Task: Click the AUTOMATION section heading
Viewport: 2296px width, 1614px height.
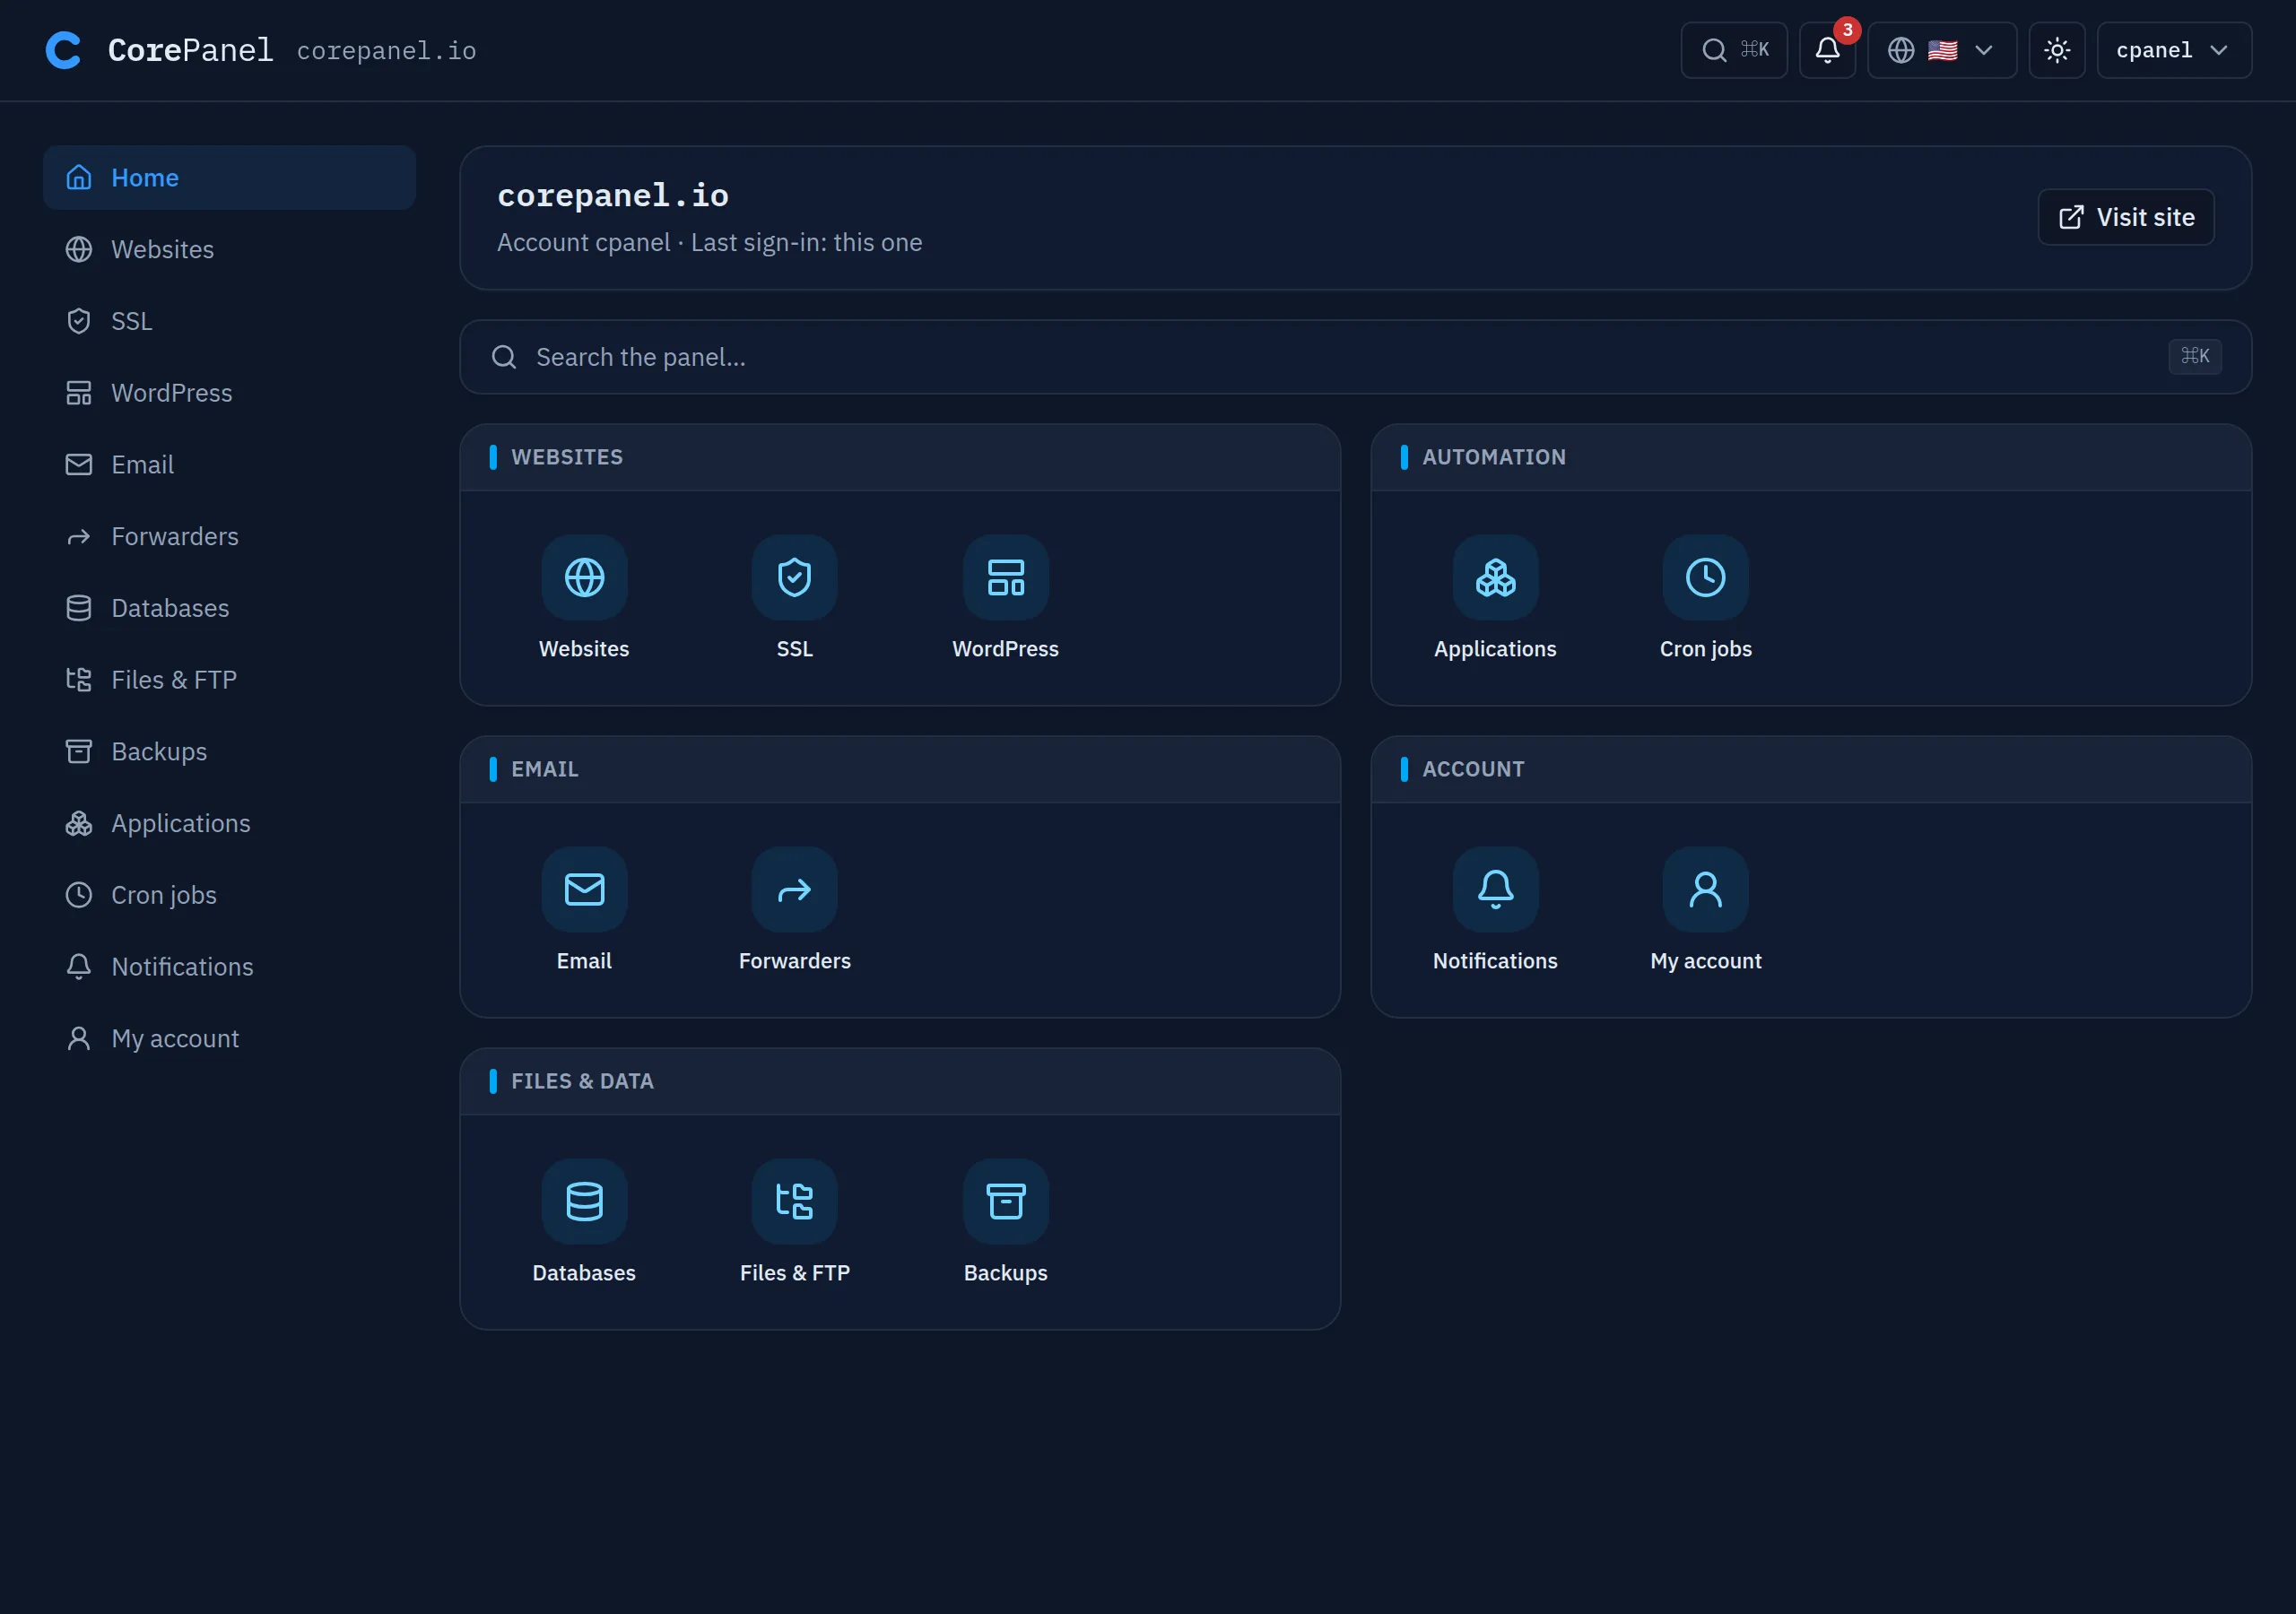Action: click(x=1494, y=457)
